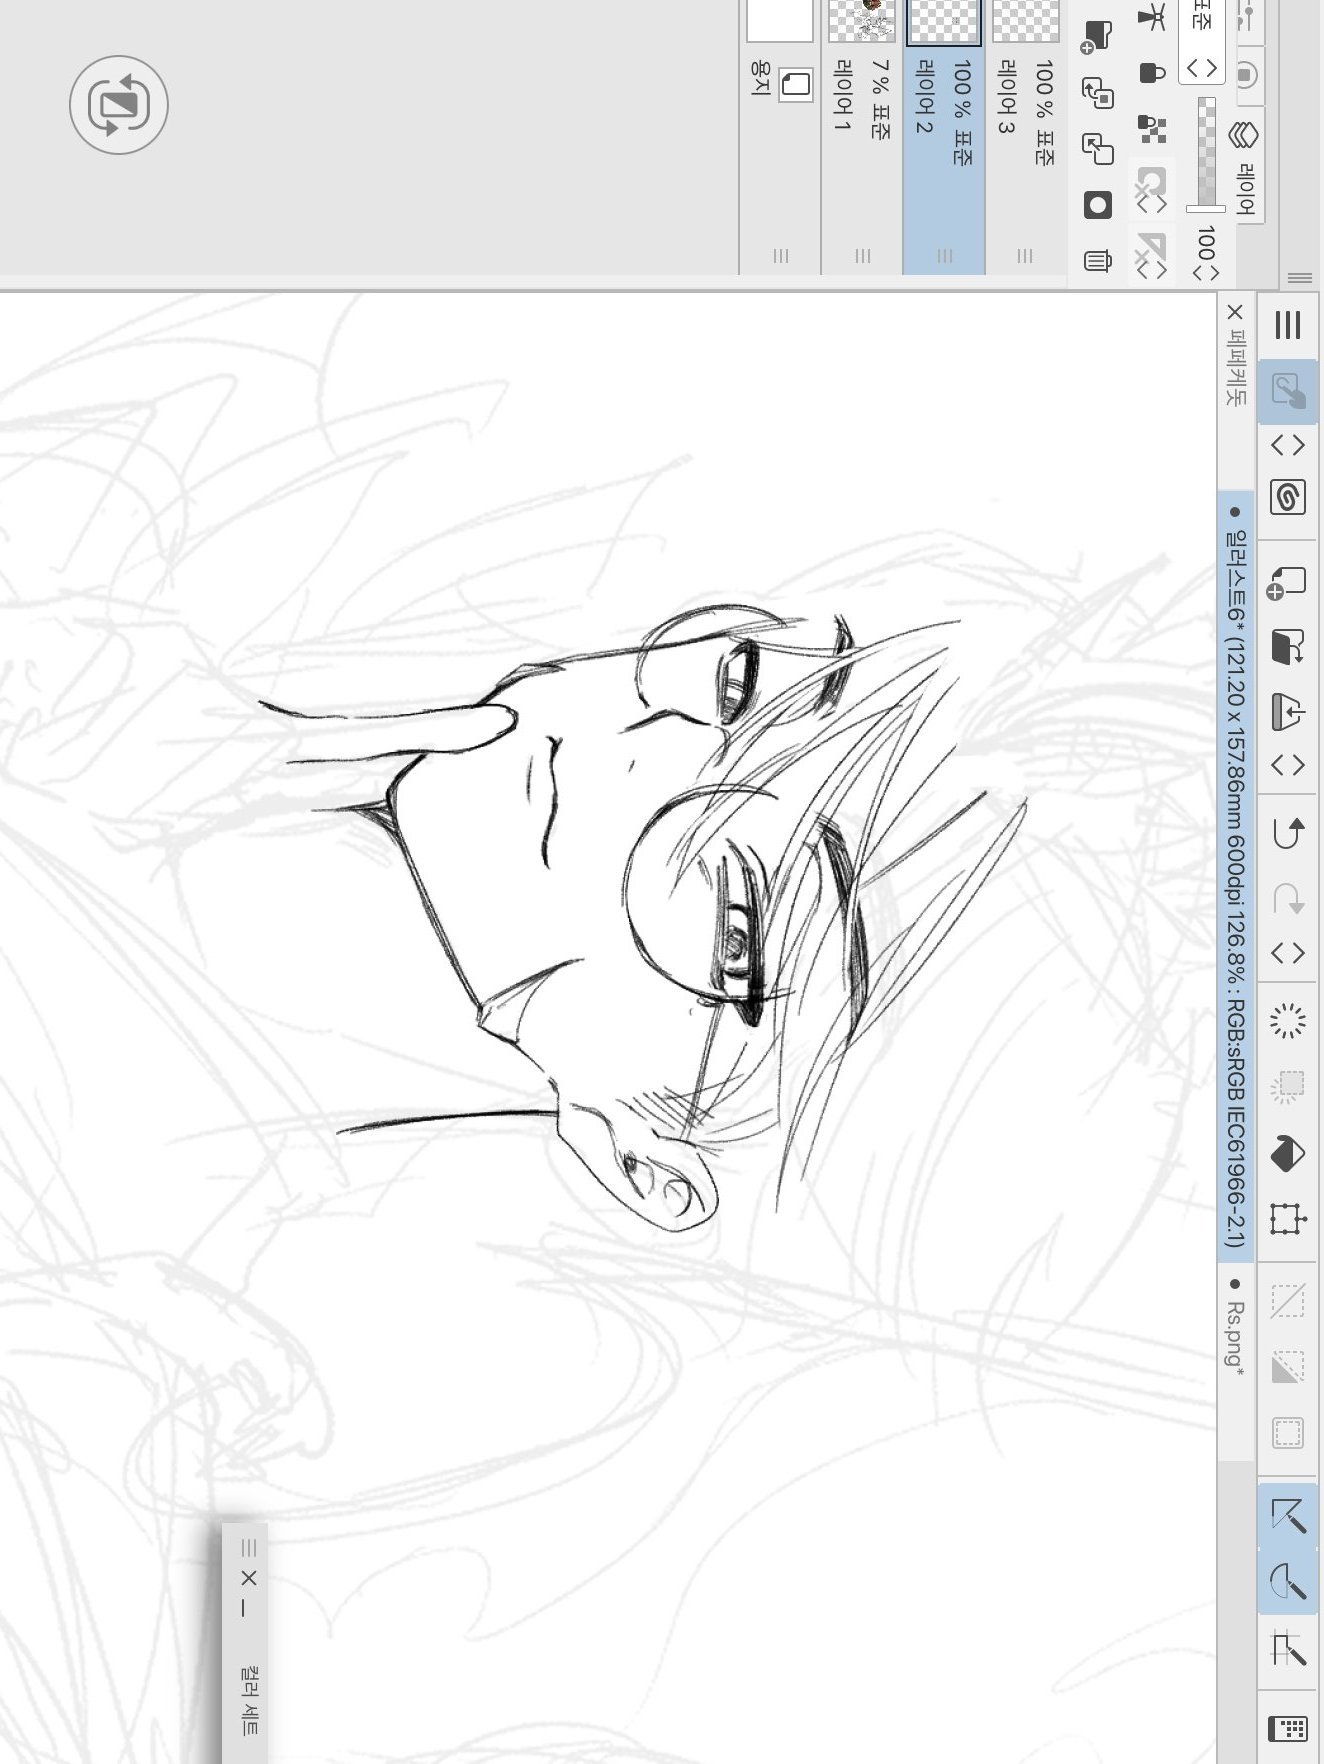The image size is (1324, 1764).
Task: Add a new raster layer with the plus icon
Action: [1097, 38]
